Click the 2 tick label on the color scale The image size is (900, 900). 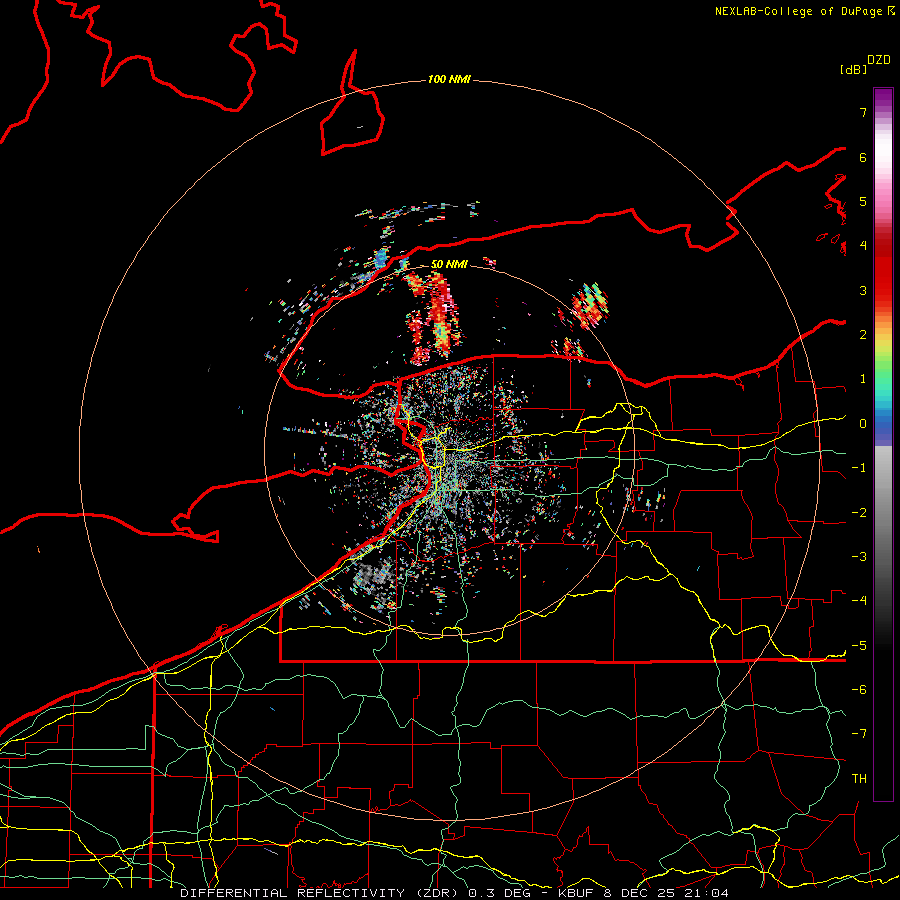[x=863, y=335]
